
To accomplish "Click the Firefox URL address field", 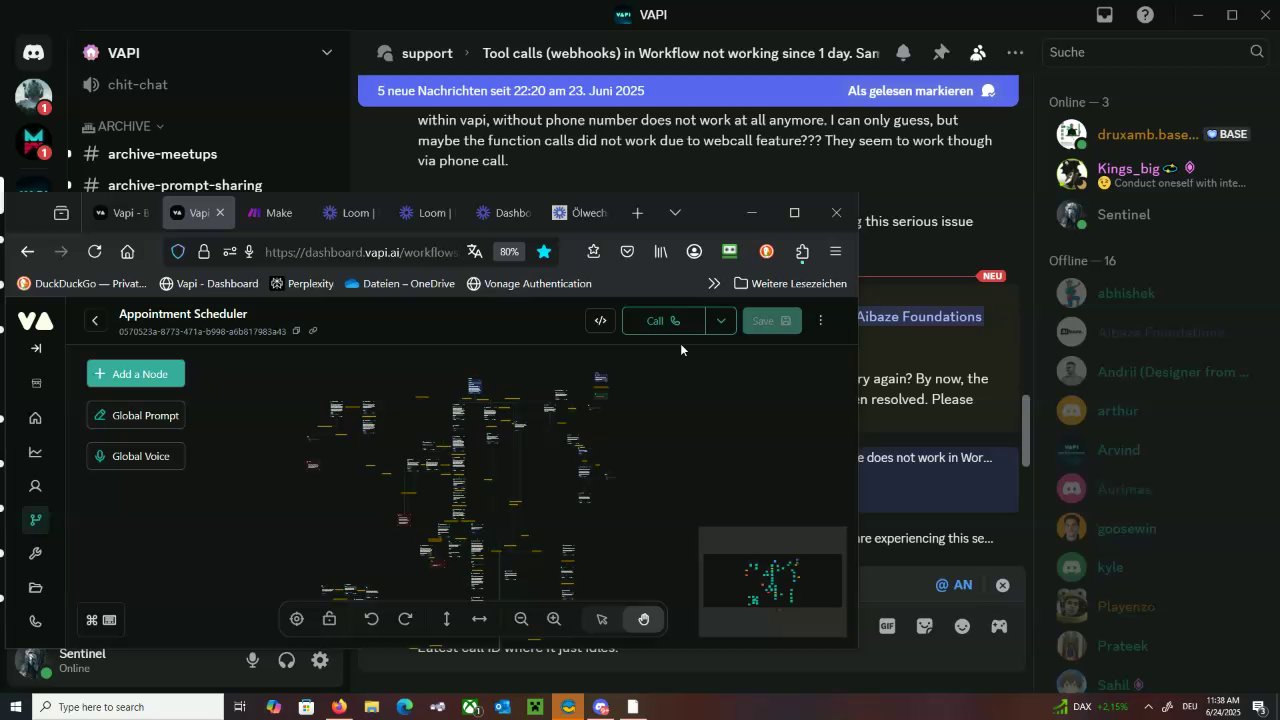I will click(360, 252).
